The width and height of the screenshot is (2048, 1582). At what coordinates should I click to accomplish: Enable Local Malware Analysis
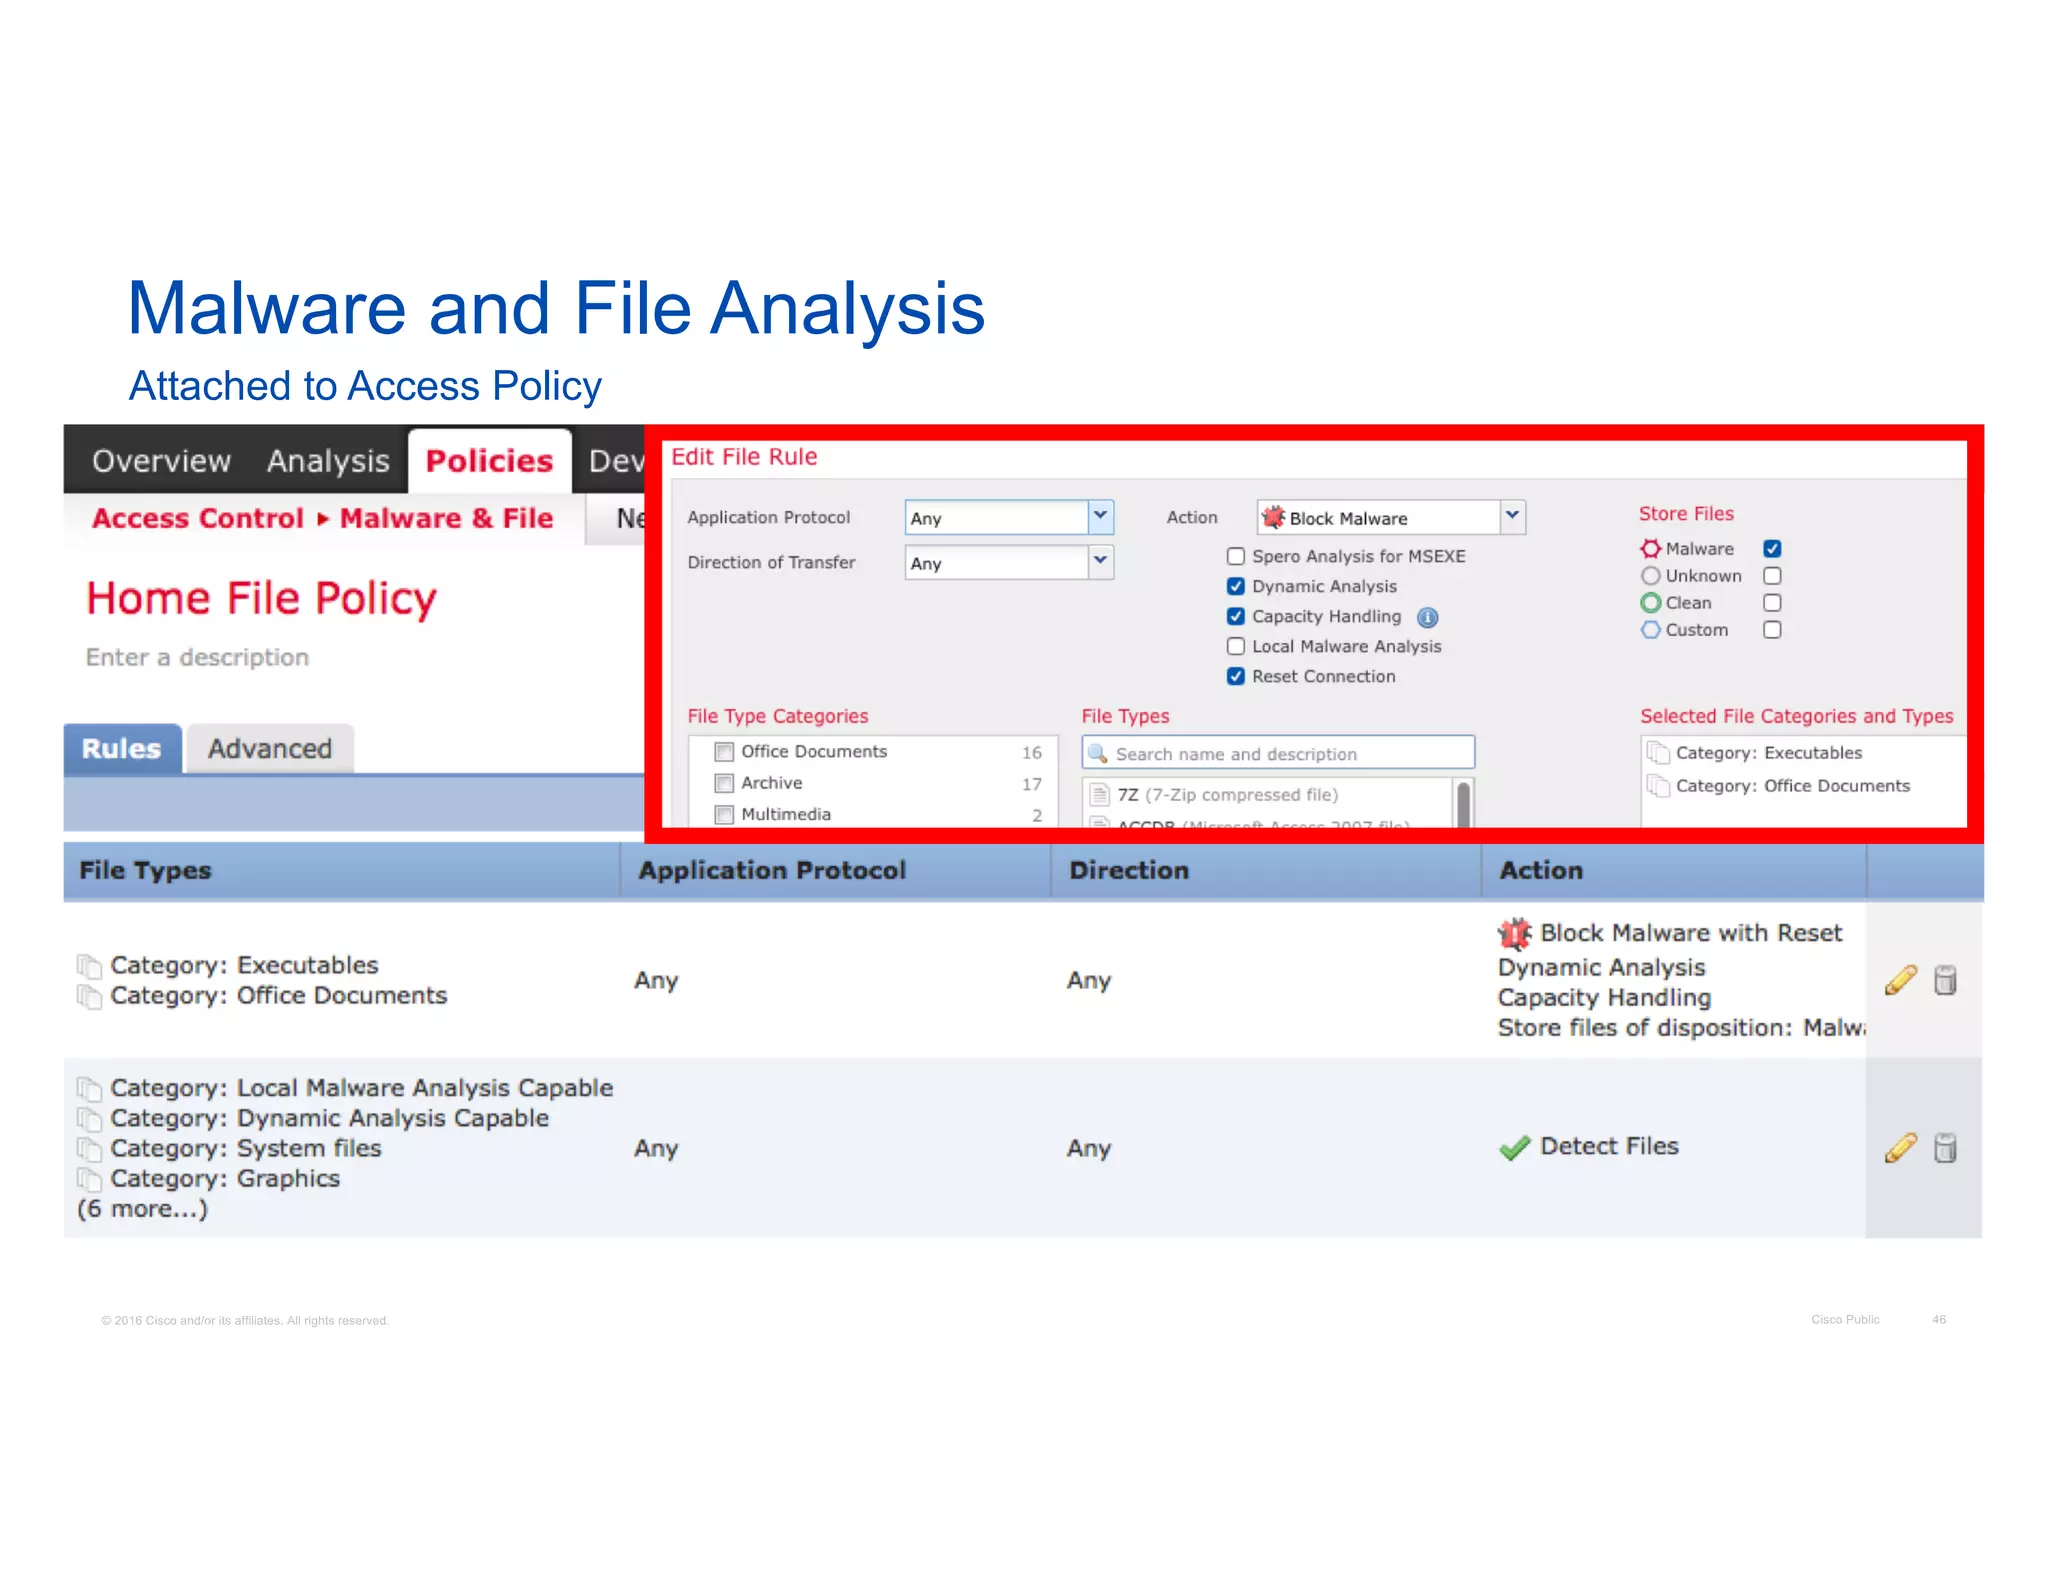pos(1236,646)
